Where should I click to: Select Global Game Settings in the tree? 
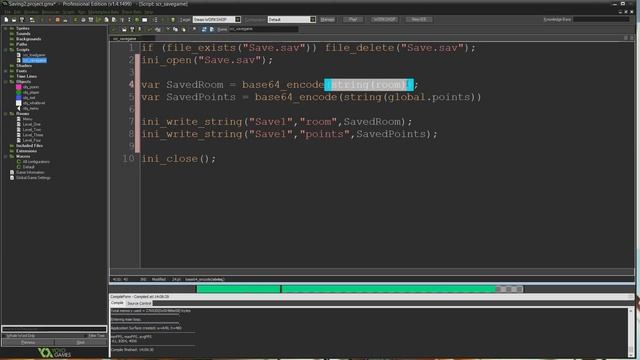point(33,178)
